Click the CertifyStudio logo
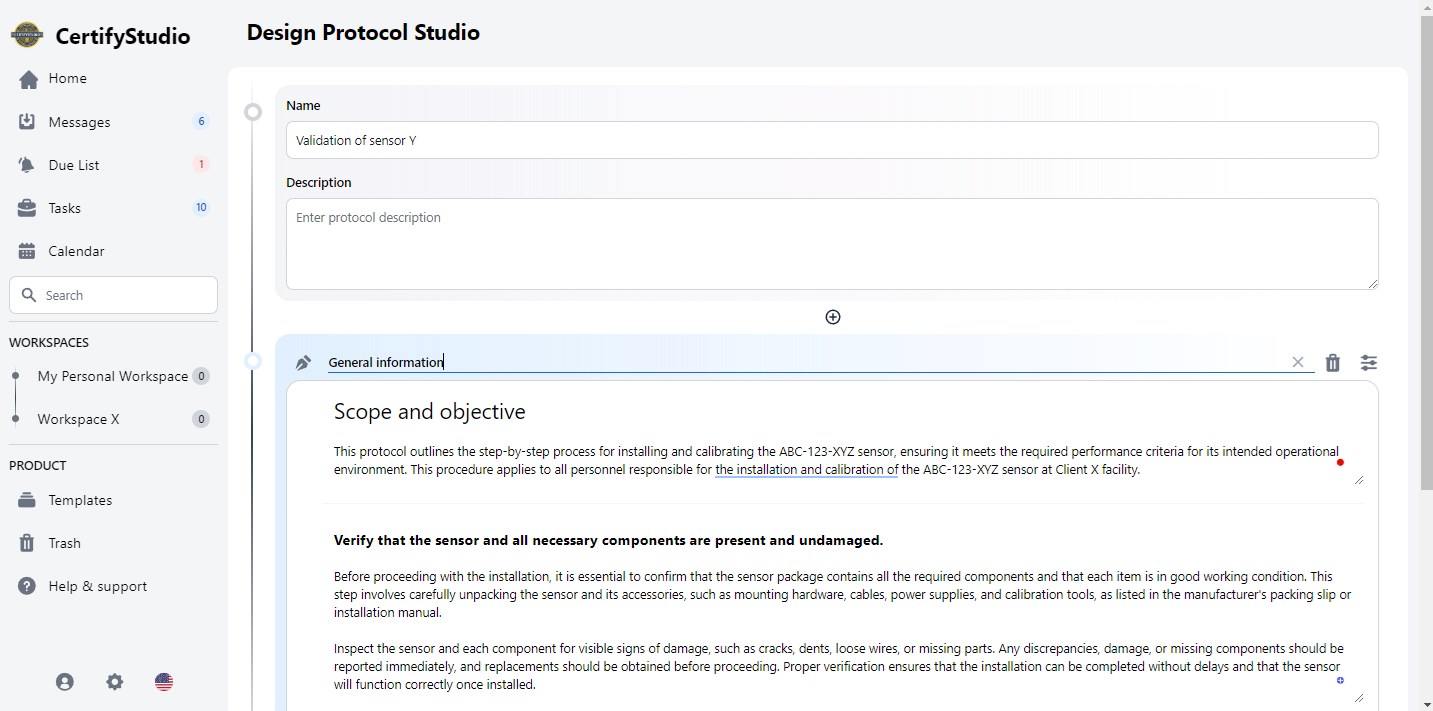Screen dimensions: 1433x711 [x=27, y=36]
